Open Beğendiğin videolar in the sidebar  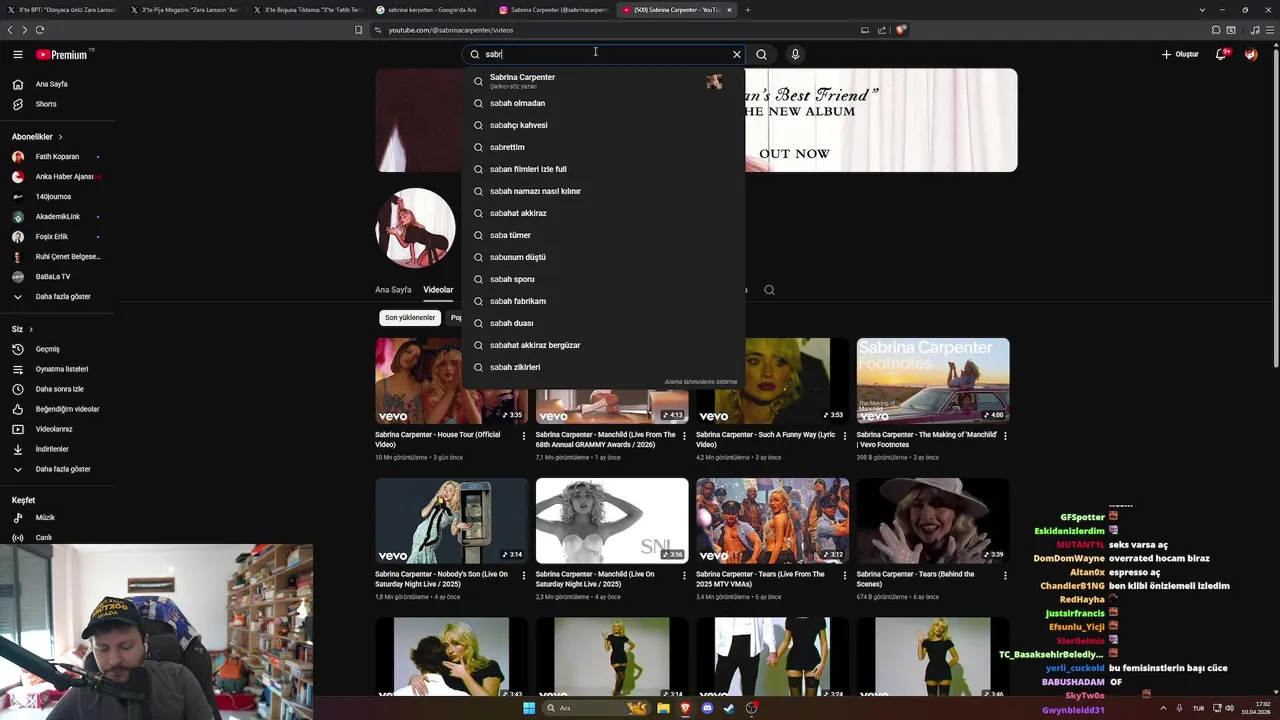pyautogui.click(x=57, y=409)
